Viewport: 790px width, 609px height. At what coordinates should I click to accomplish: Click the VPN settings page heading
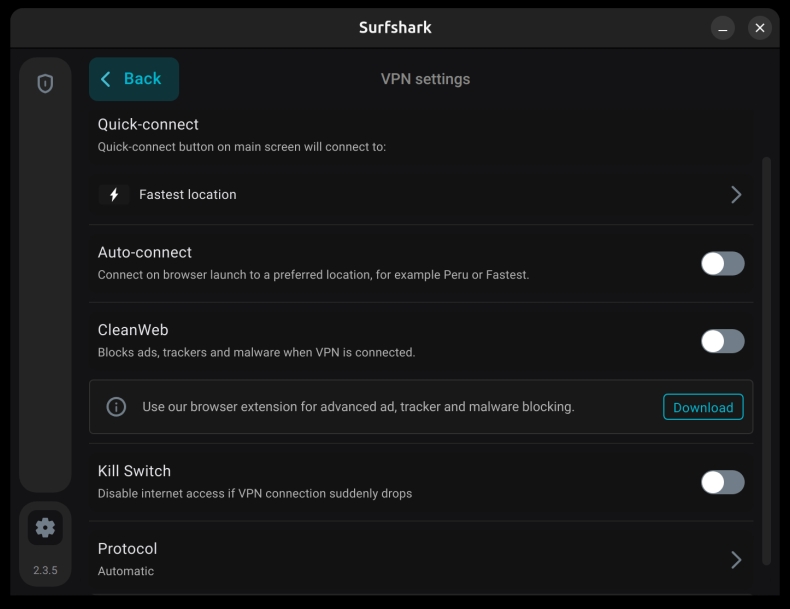pos(425,79)
